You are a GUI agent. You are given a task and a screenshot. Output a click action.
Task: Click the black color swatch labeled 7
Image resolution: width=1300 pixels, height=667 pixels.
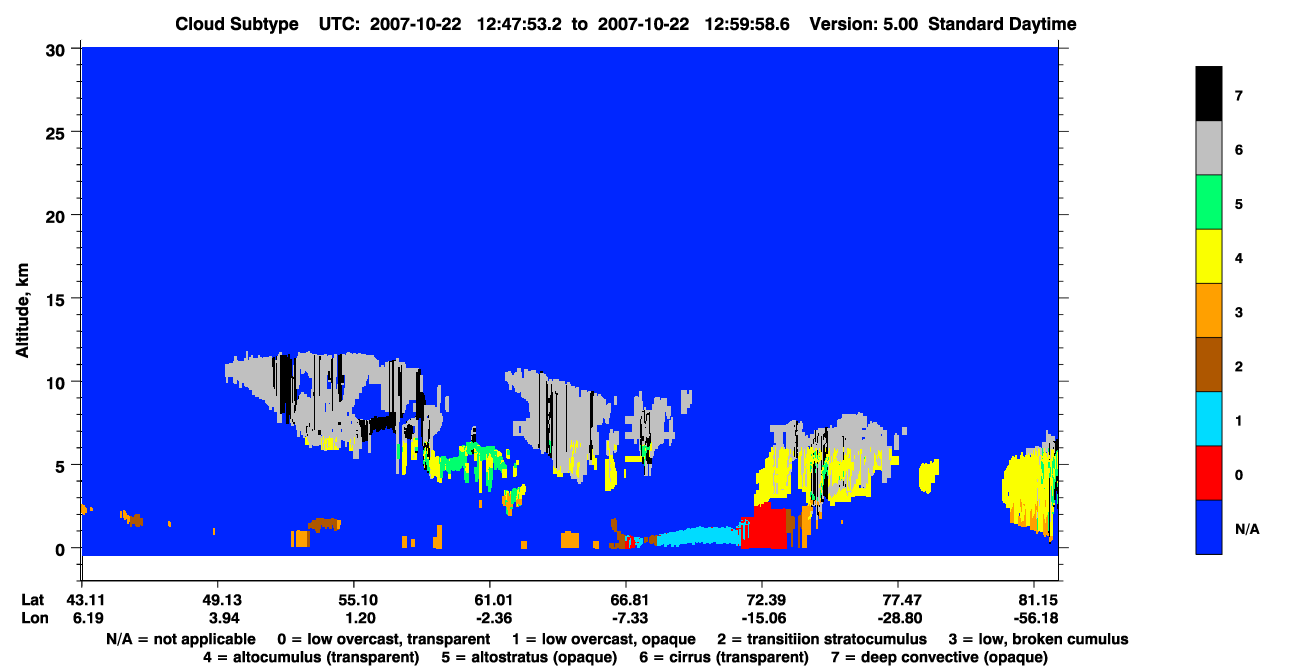(x=1209, y=94)
